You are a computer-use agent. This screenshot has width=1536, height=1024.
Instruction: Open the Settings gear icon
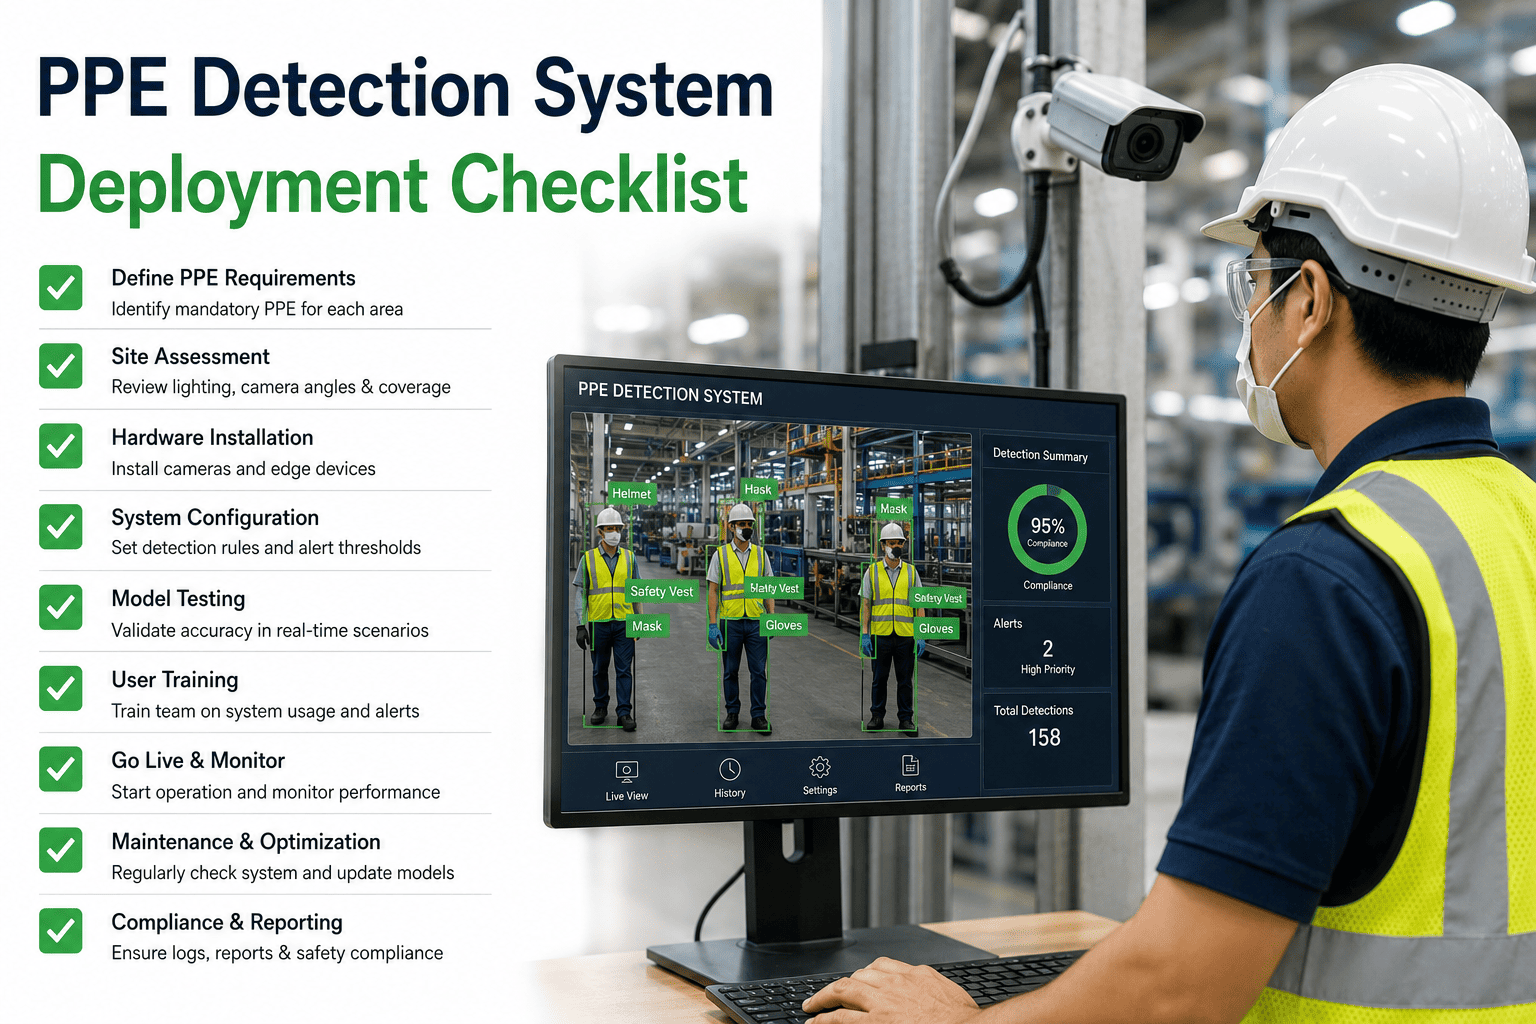[x=820, y=767]
